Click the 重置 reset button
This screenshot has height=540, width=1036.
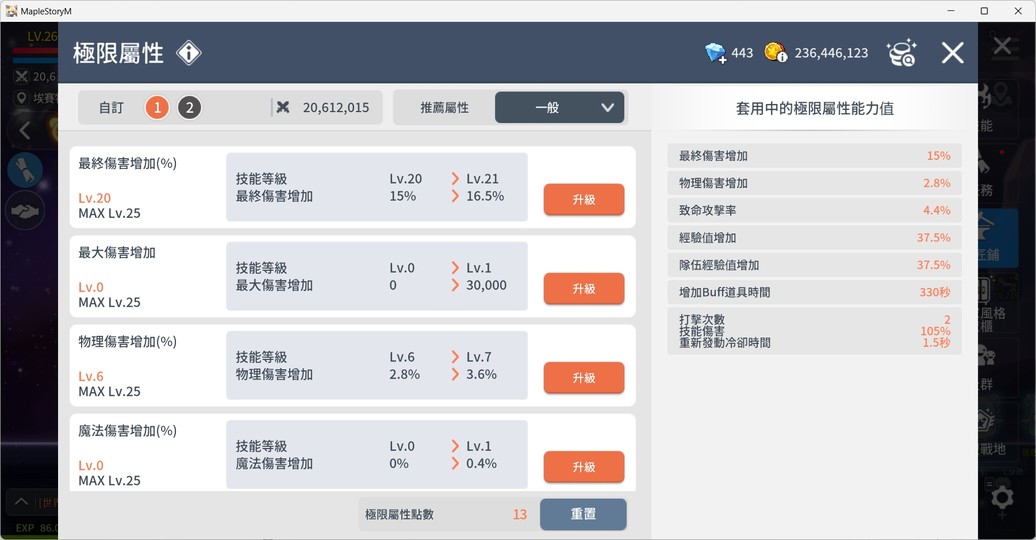point(583,514)
